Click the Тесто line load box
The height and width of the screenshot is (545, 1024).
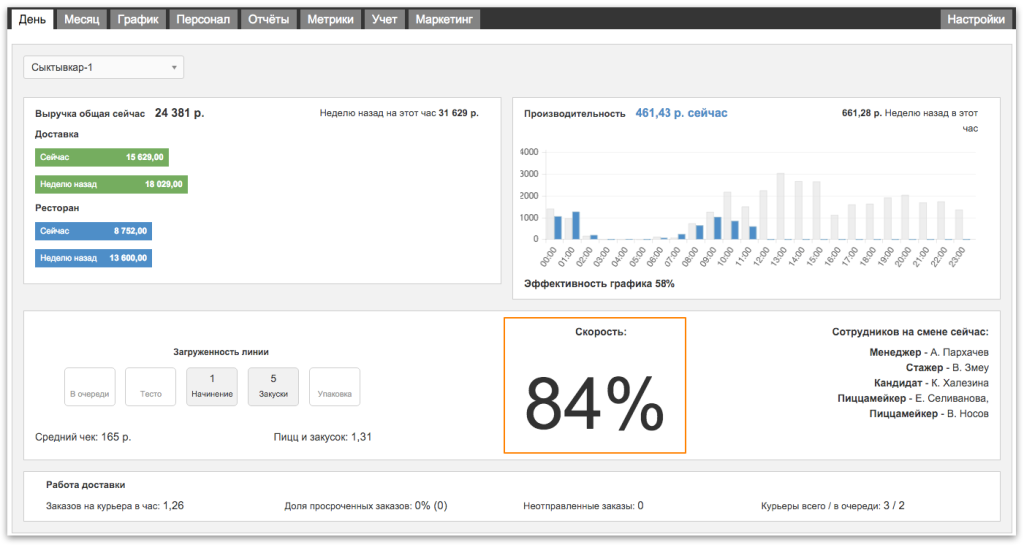coord(151,386)
